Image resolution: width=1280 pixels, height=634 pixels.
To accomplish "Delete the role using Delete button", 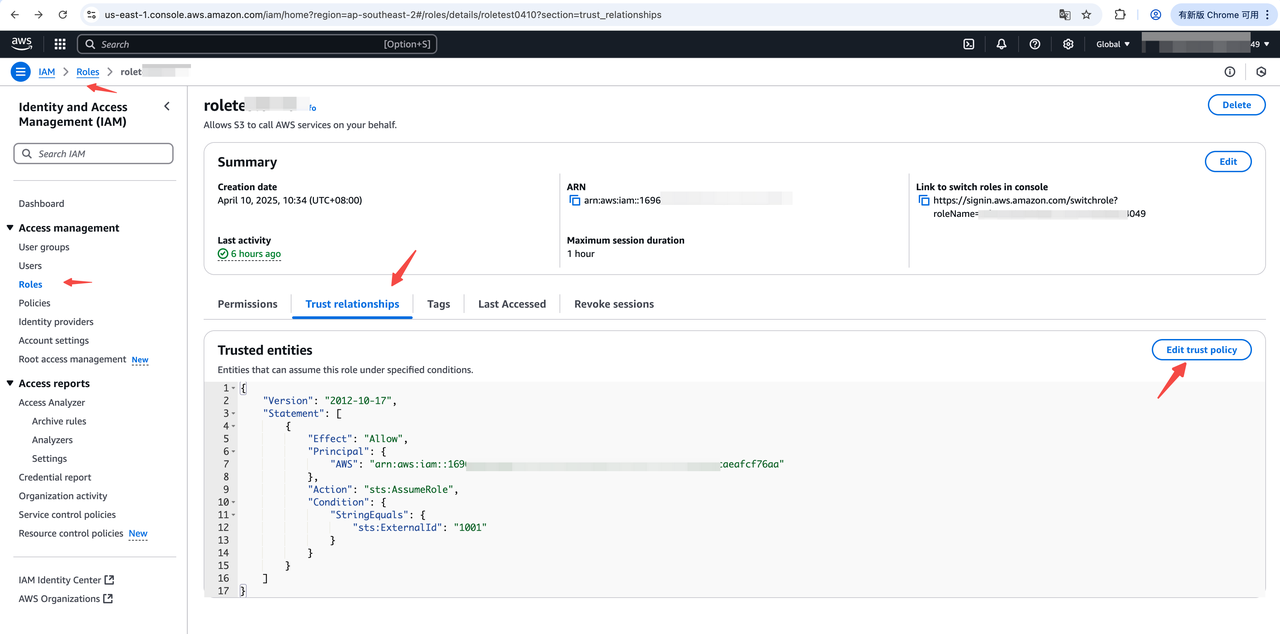I will 1236,105.
